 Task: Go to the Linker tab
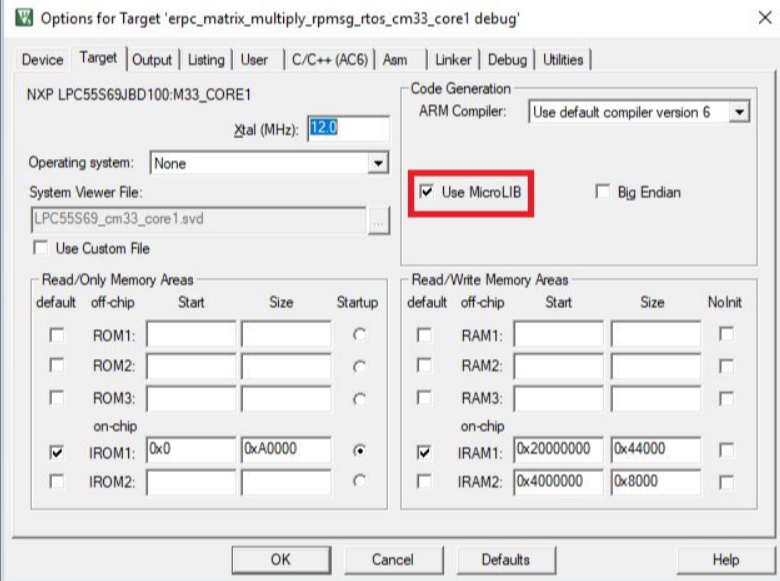tap(453, 60)
